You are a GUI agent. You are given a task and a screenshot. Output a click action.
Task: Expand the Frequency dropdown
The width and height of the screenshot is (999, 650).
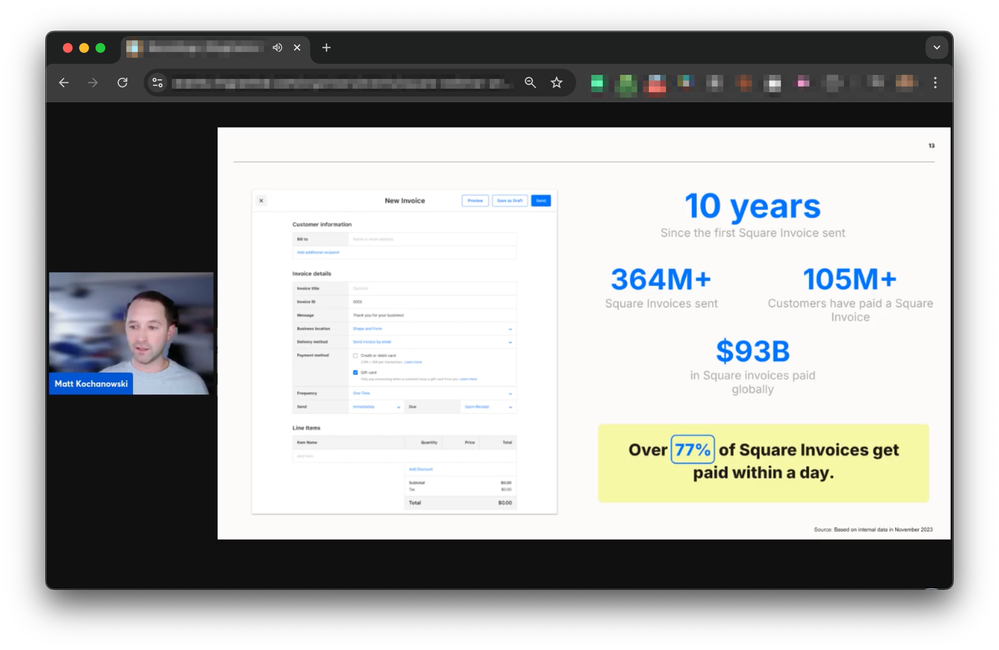(x=510, y=394)
